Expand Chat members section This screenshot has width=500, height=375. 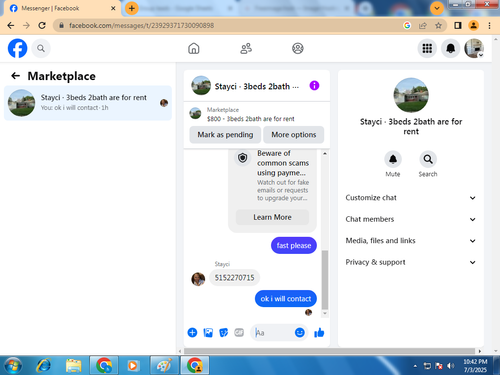click(411, 219)
